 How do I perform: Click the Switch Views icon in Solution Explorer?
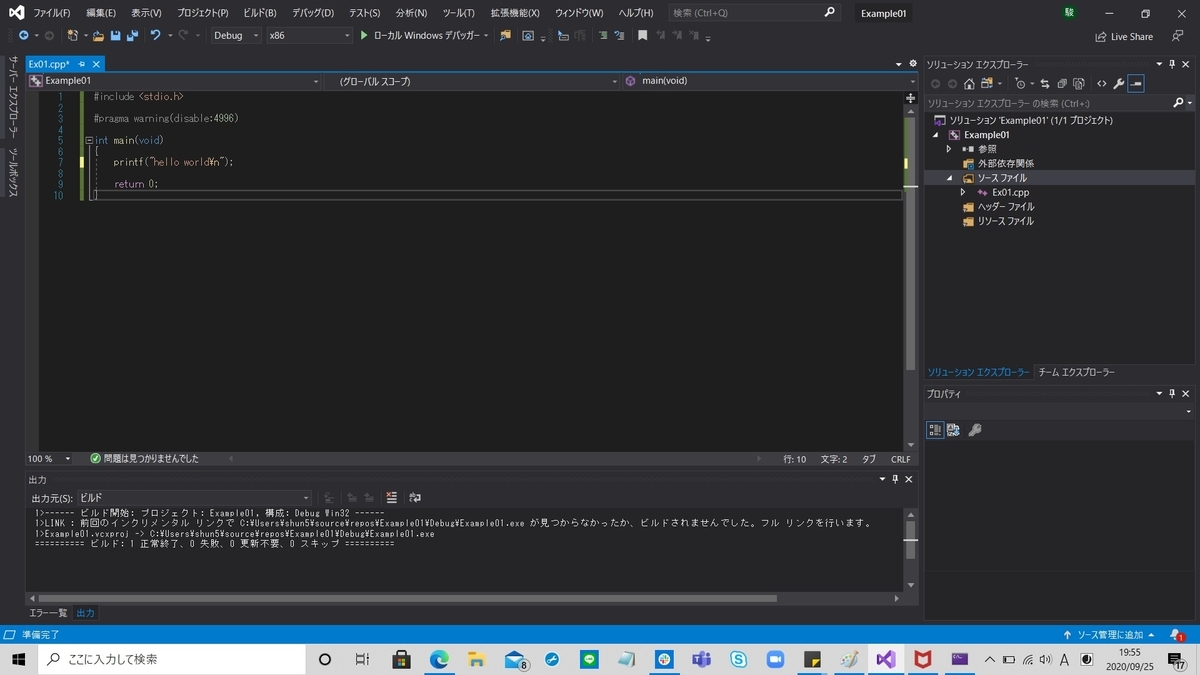(x=987, y=84)
